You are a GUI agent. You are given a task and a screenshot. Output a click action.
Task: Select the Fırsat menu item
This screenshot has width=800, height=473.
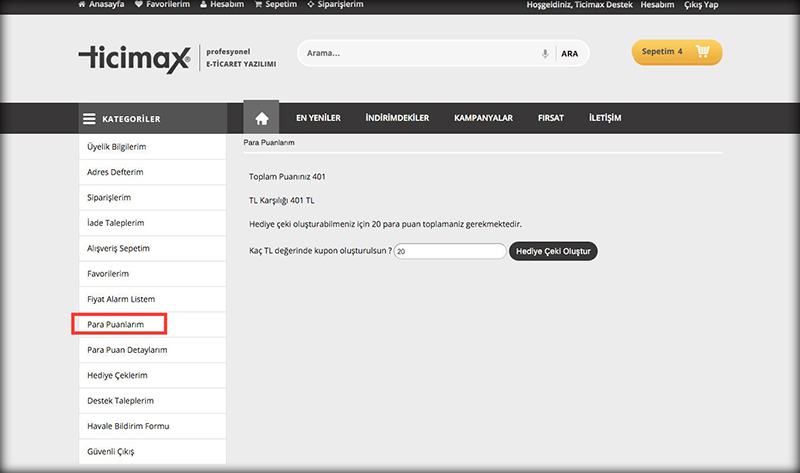click(x=551, y=118)
